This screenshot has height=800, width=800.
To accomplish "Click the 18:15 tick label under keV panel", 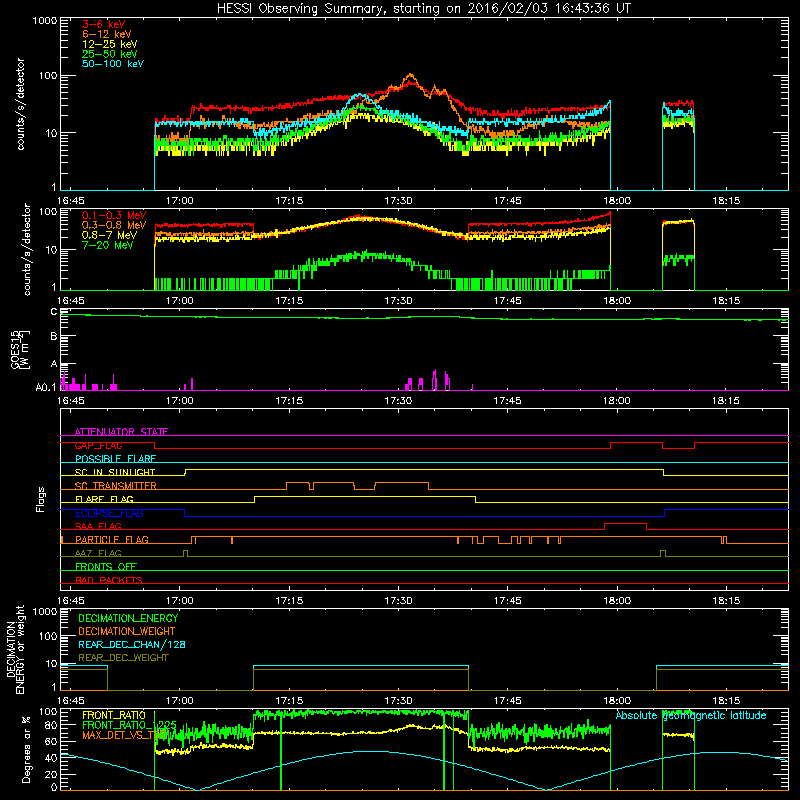I will [x=726, y=201].
